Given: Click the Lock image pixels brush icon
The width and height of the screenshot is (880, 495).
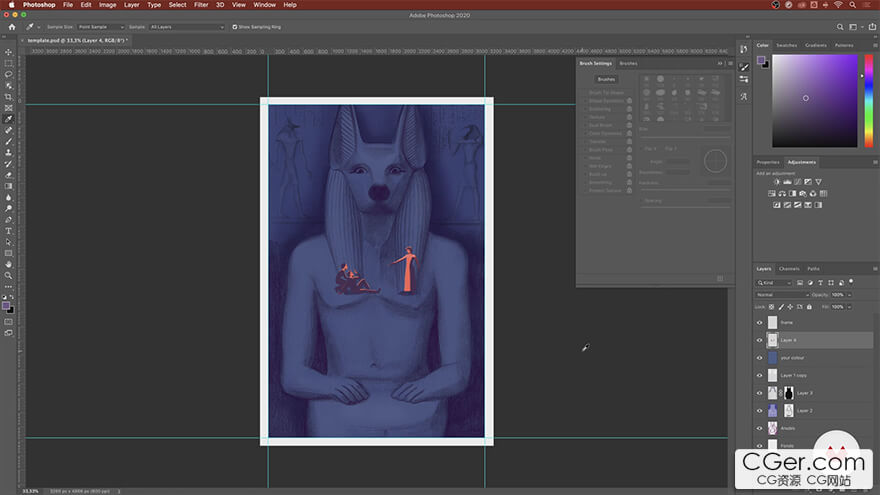Looking at the screenshot, I should tap(781, 307).
